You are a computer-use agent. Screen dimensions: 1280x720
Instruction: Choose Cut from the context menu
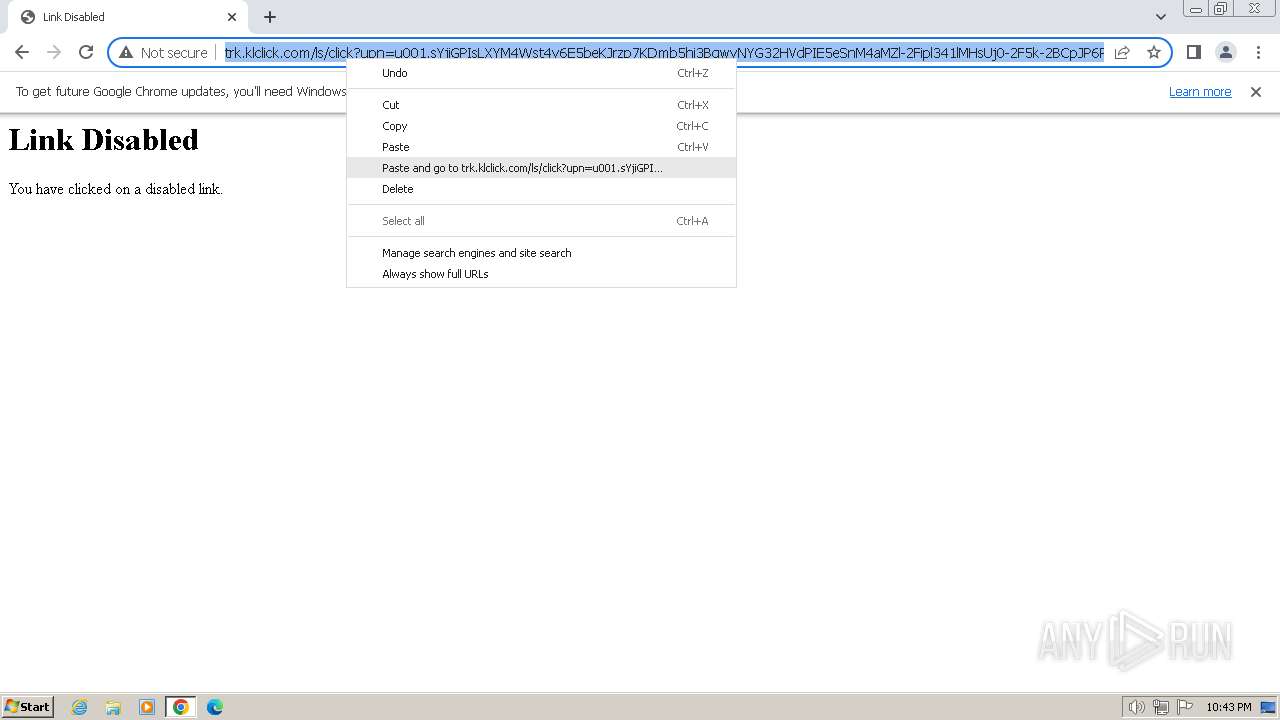541,105
